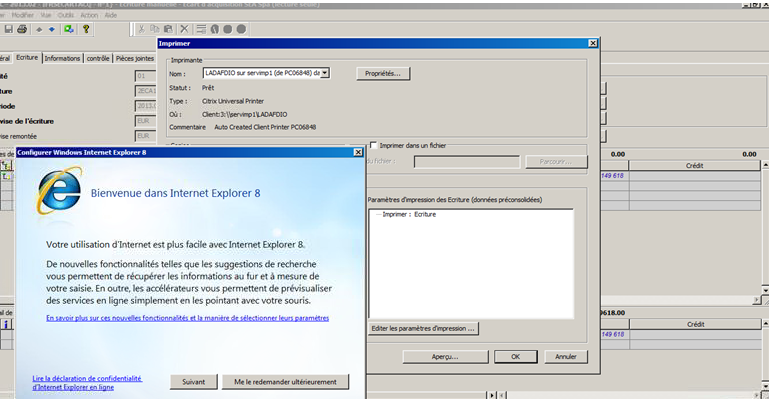Click the Crédit column header in upper table
773x400 pixels.
(694, 166)
